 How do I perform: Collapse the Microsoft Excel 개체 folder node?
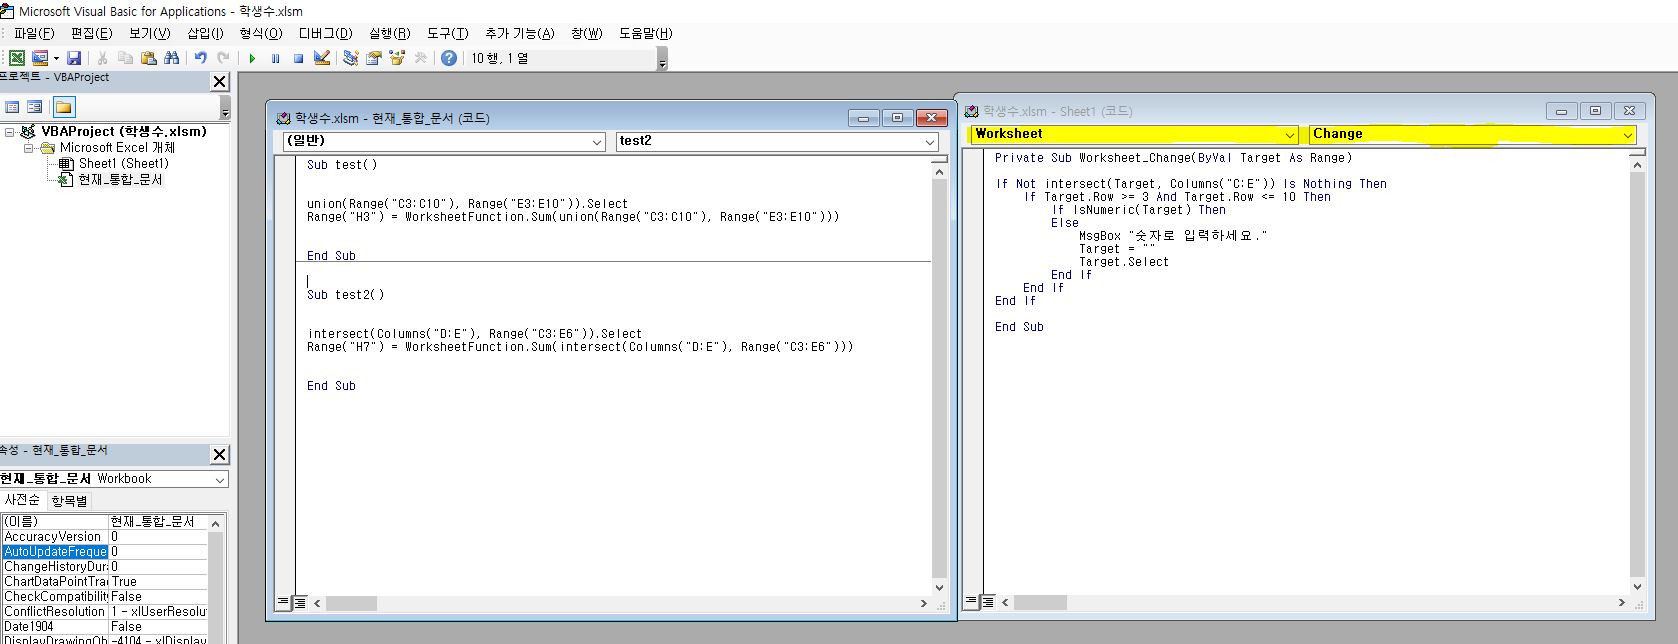pos(29,148)
